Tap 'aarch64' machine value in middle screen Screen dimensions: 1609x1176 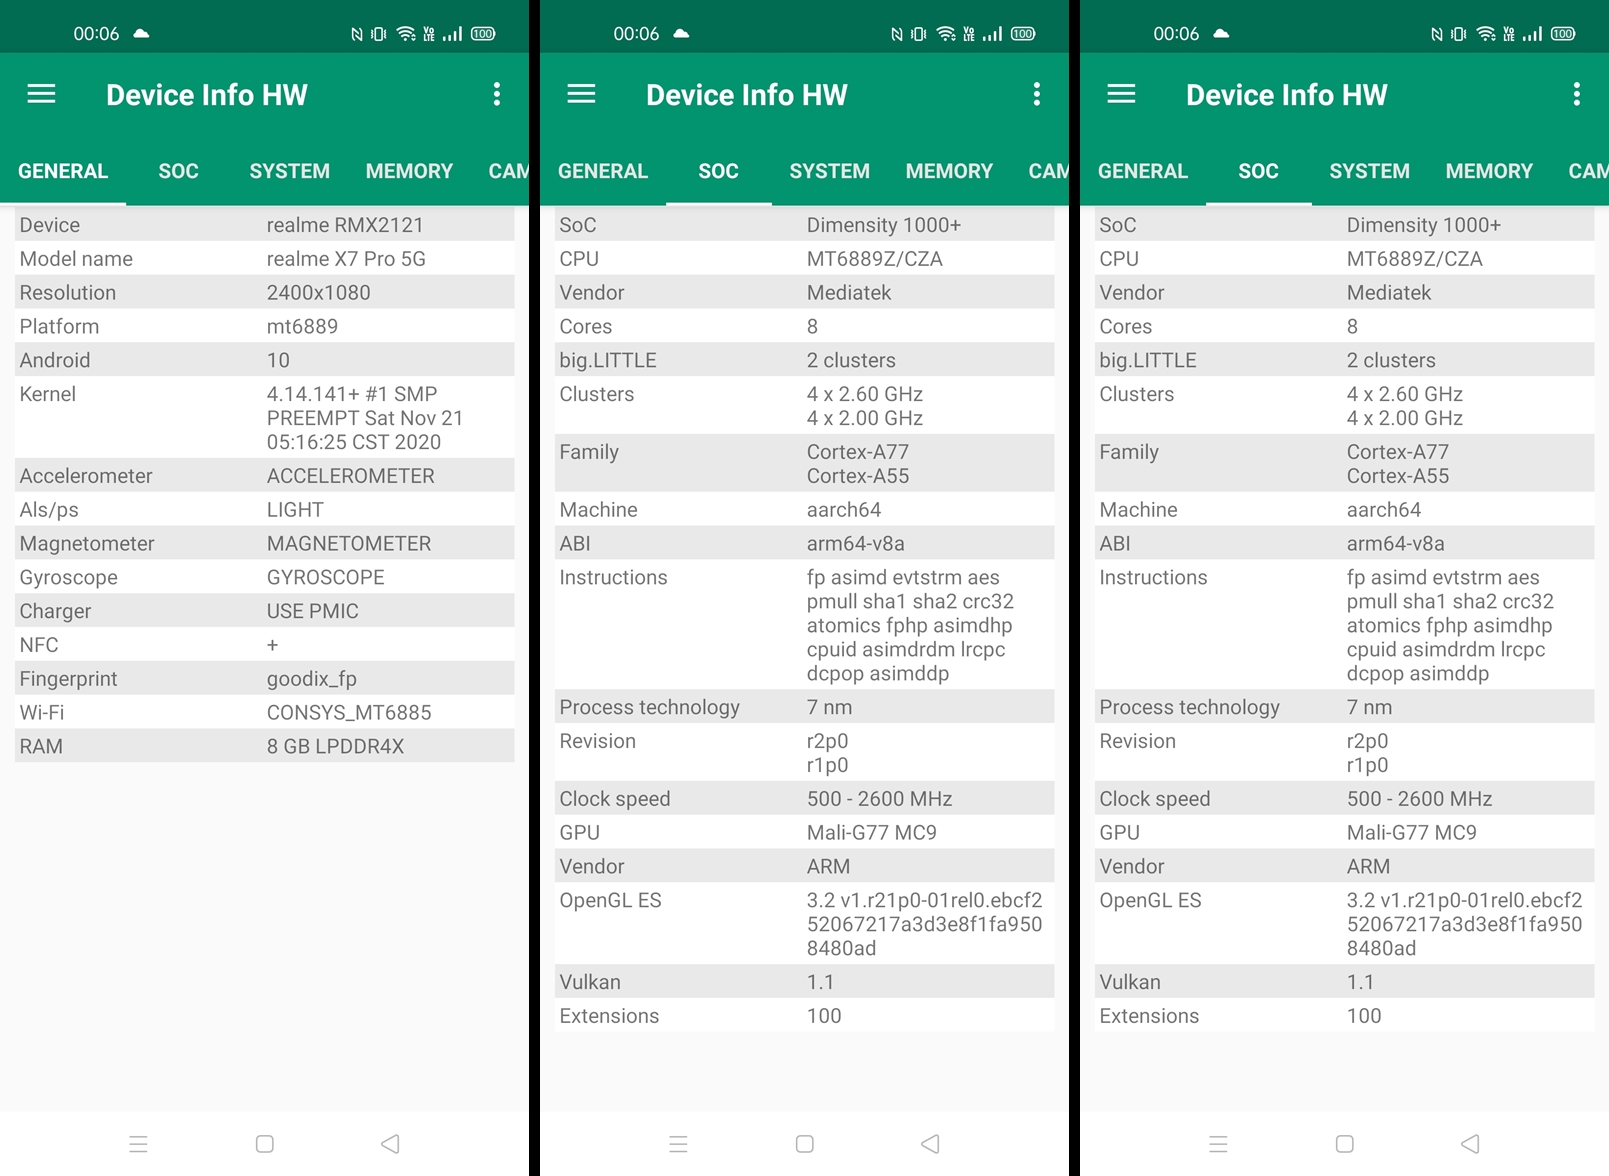point(844,510)
